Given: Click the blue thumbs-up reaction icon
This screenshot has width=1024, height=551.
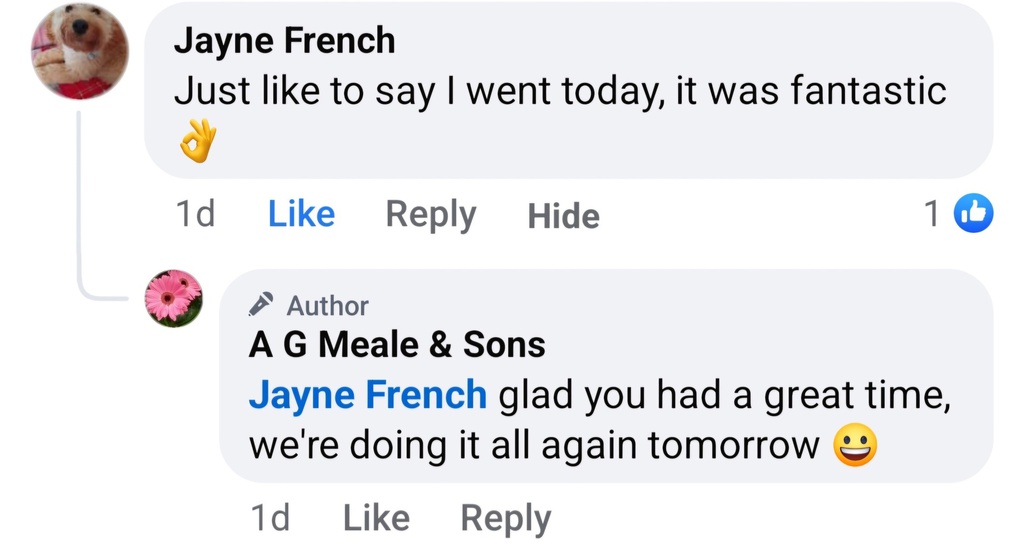Looking at the screenshot, I should [973, 214].
